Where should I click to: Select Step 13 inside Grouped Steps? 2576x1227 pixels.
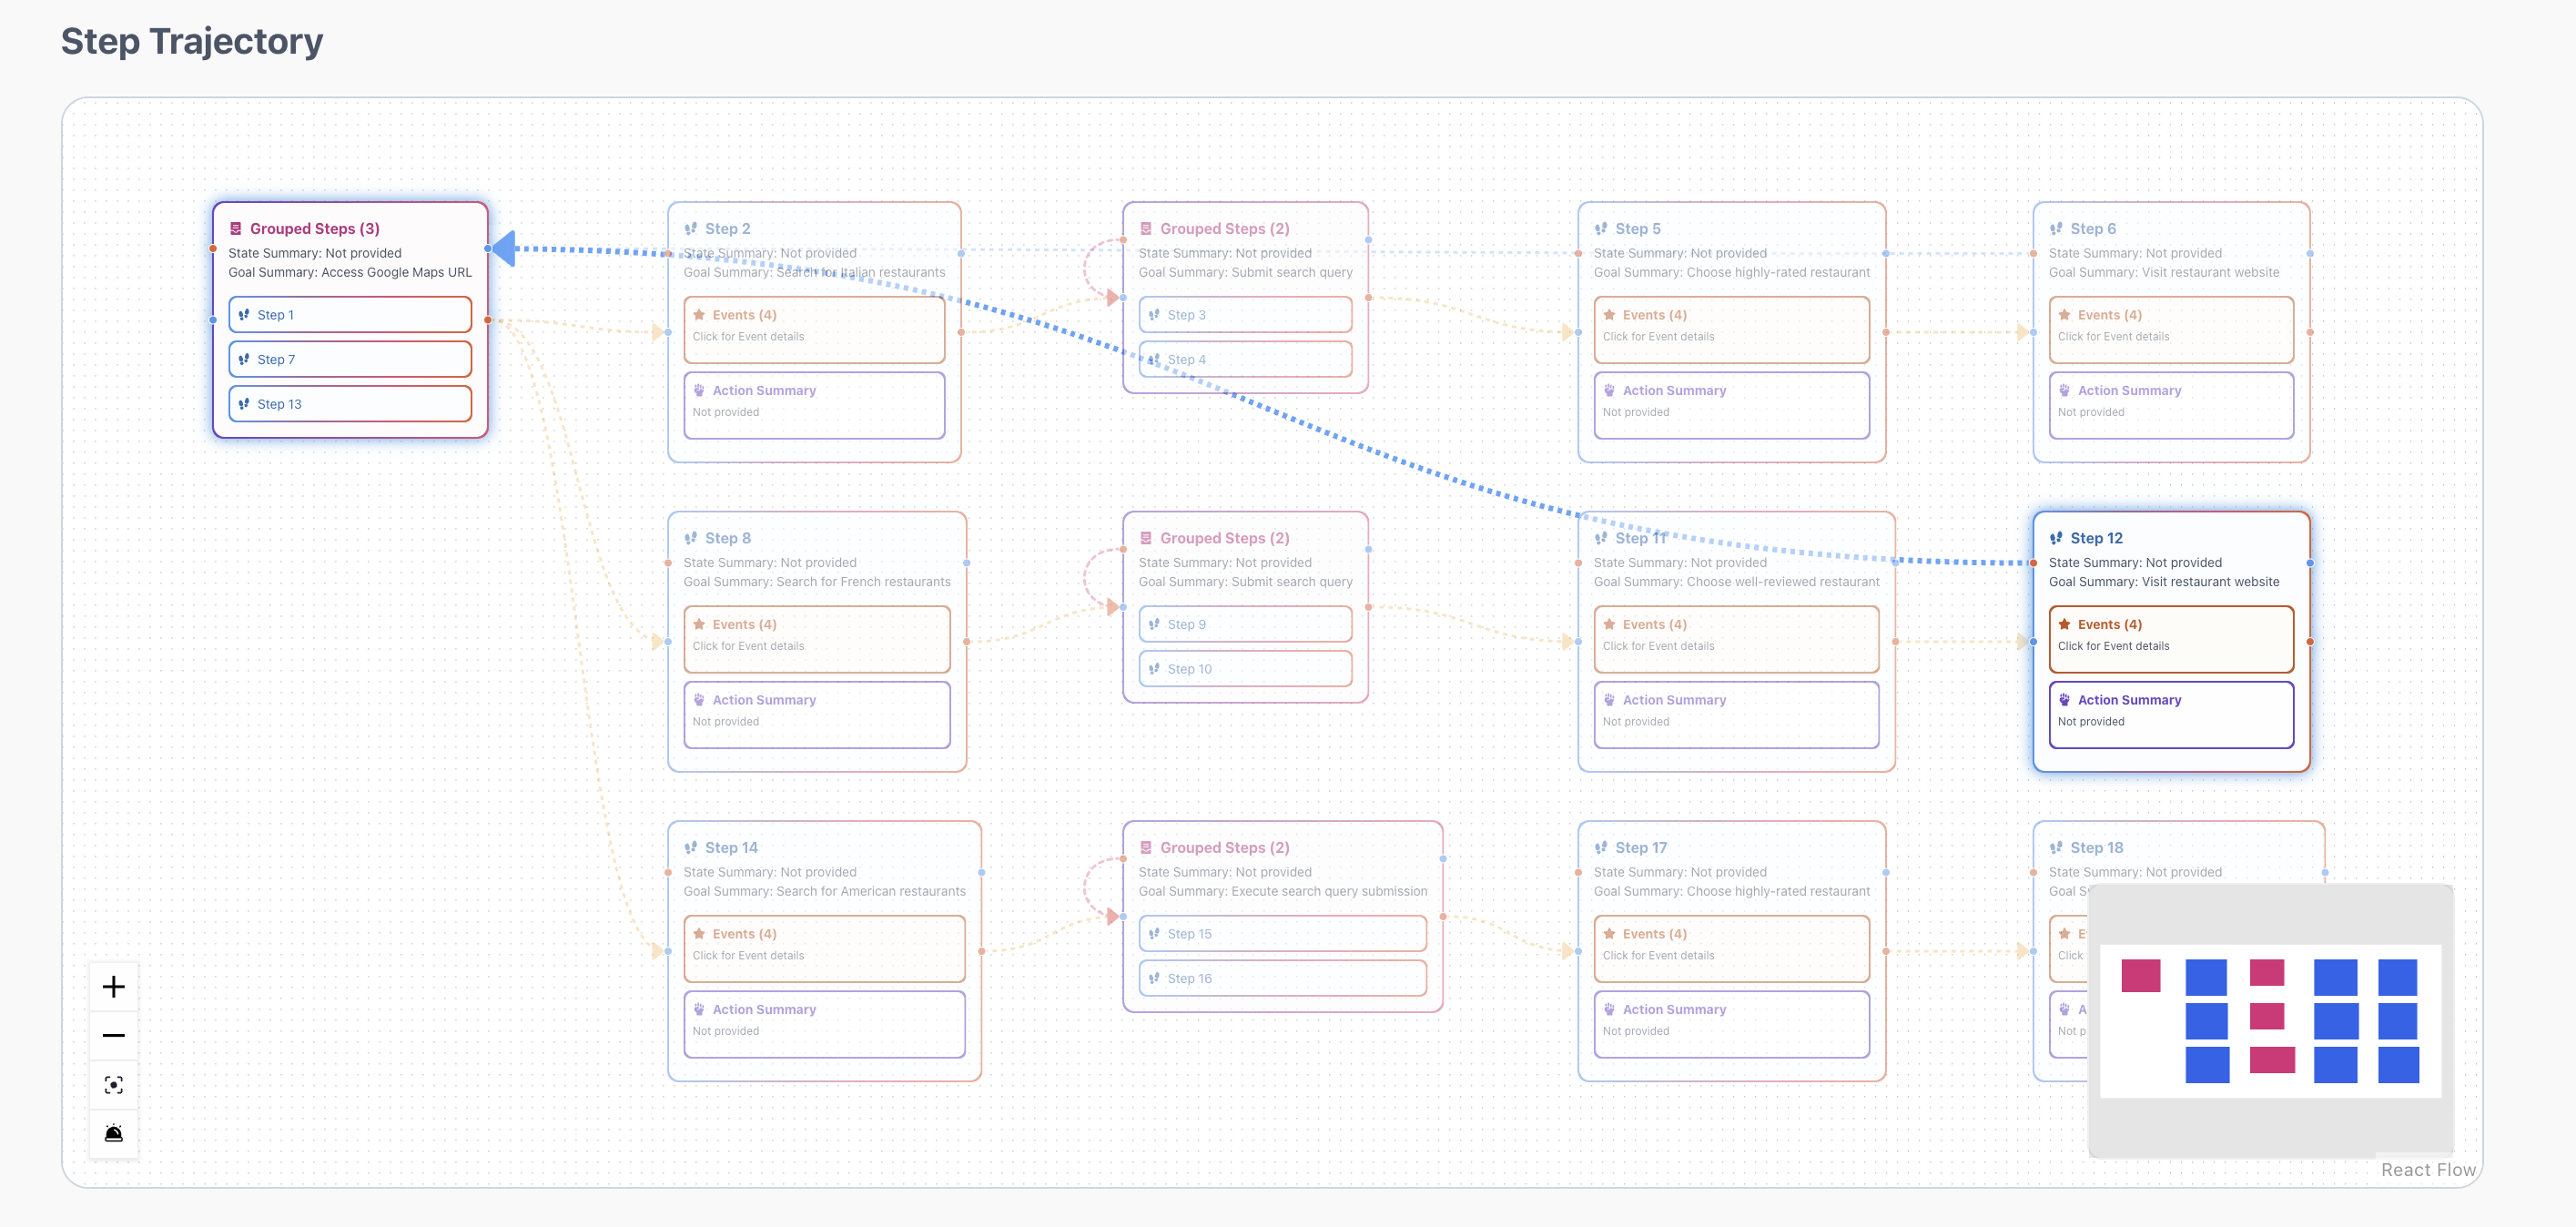[x=349, y=404]
